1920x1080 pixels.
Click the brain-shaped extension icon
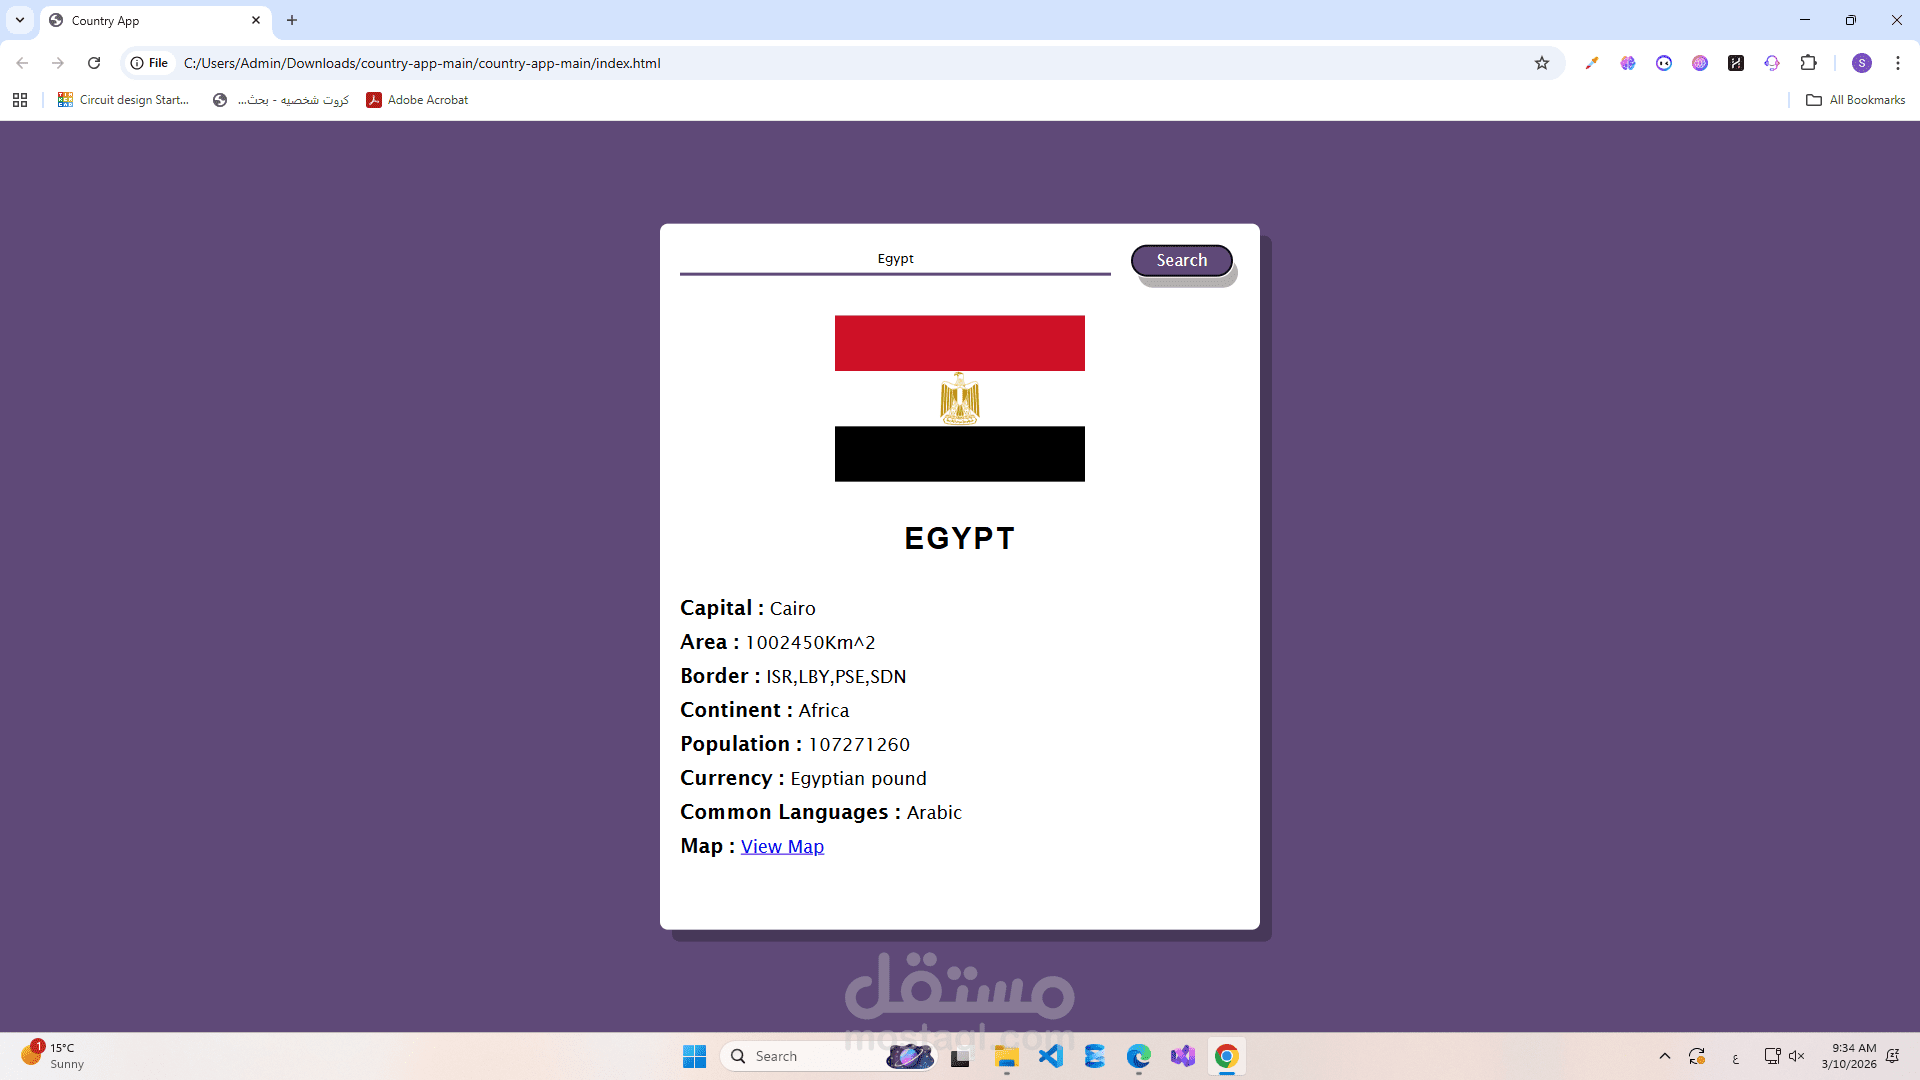click(x=1628, y=63)
